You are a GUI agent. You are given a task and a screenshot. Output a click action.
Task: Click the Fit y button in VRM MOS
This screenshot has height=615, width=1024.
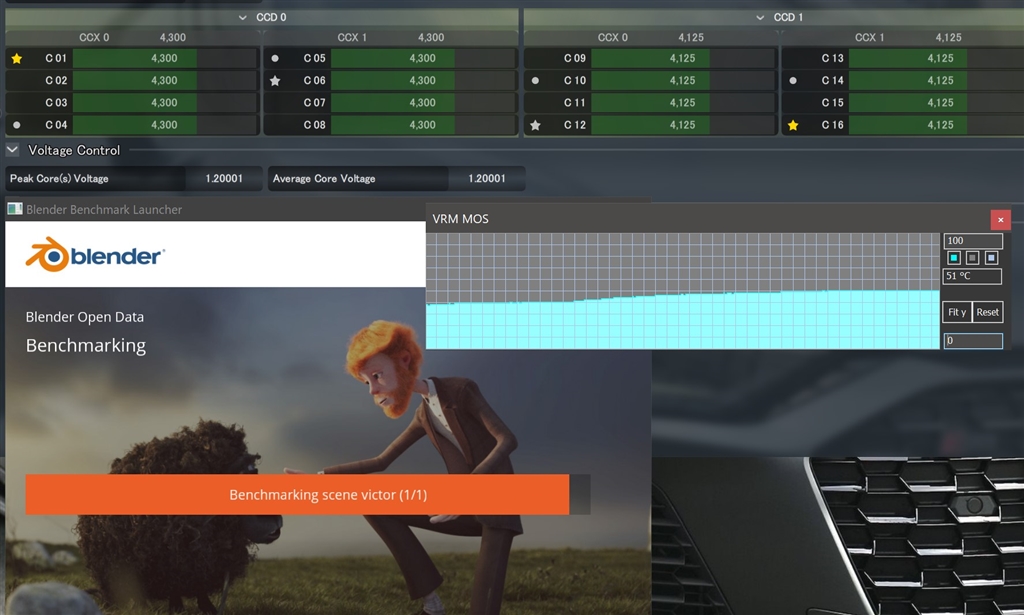click(x=957, y=312)
